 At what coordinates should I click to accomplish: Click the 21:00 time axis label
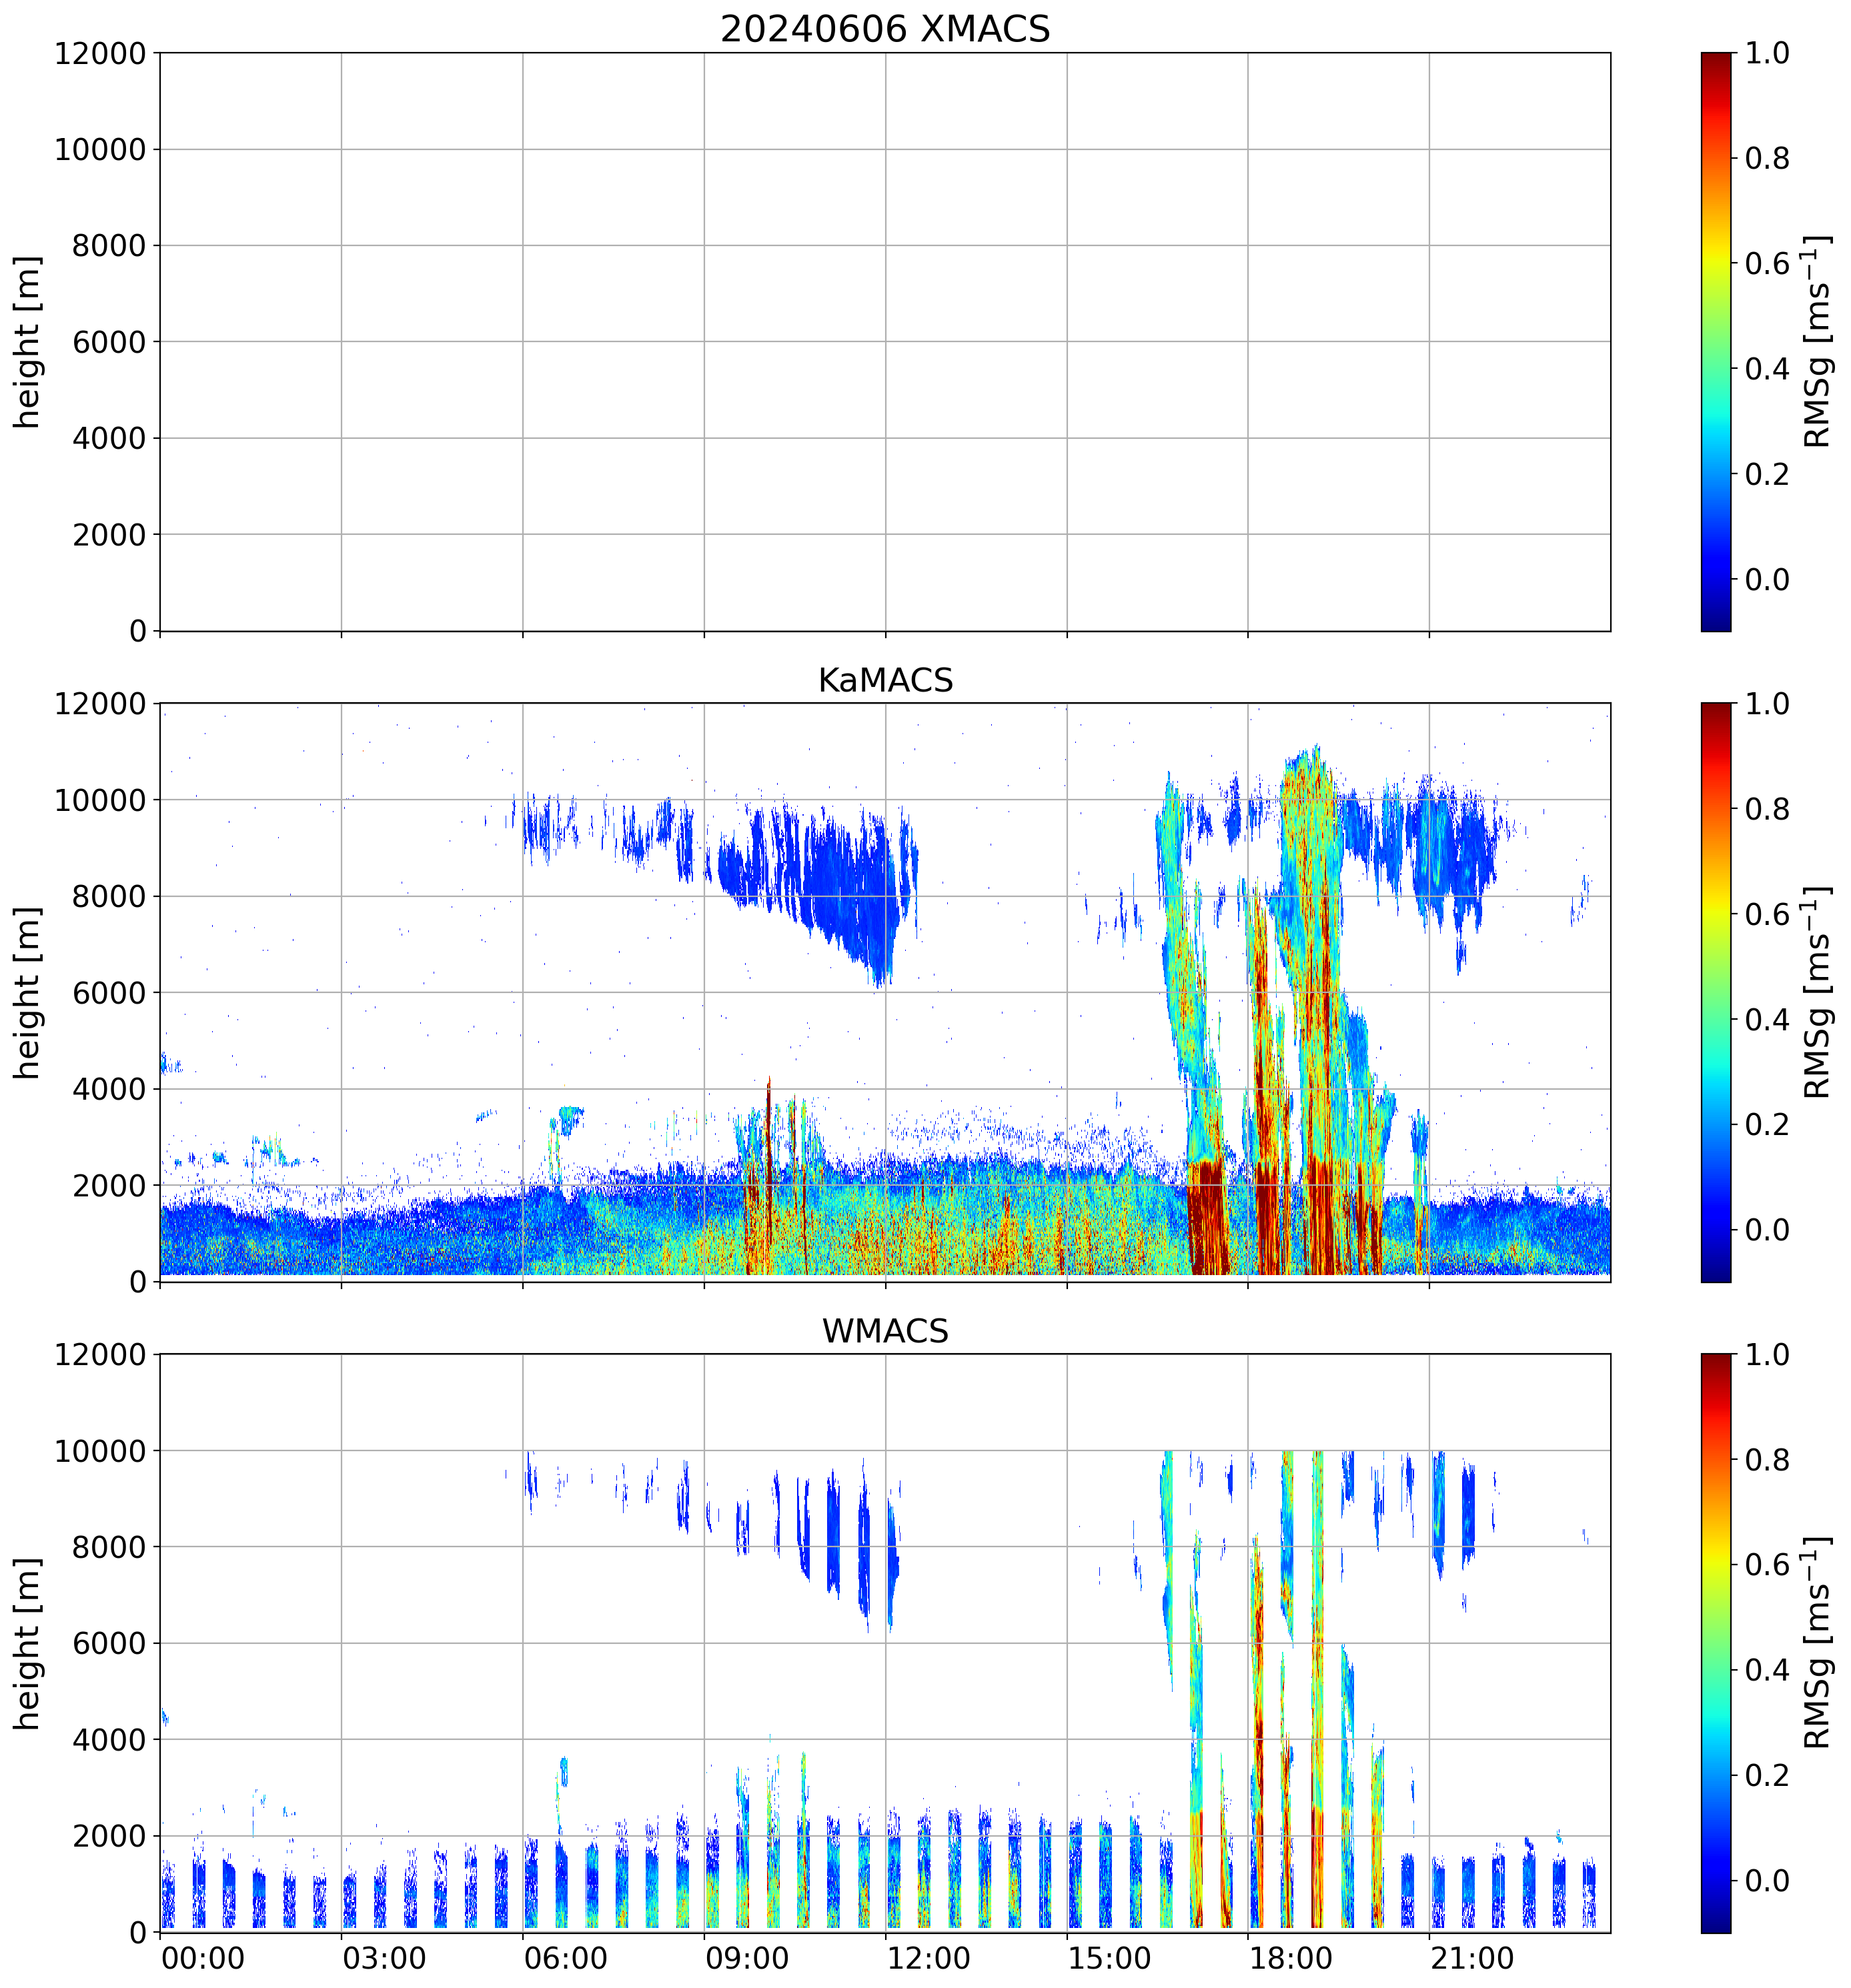1471,1958
